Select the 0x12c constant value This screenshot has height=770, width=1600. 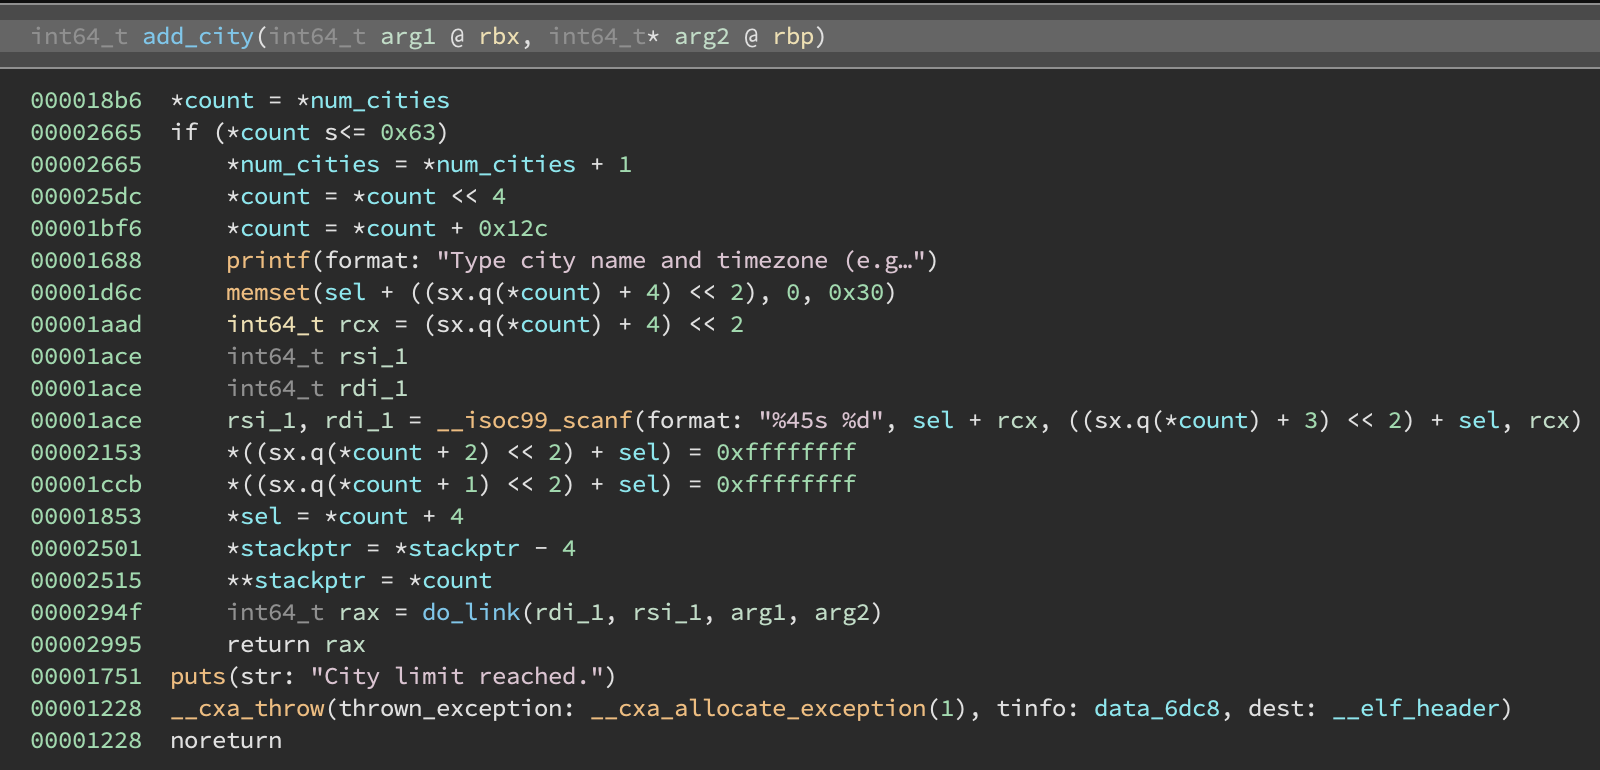[512, 229]
